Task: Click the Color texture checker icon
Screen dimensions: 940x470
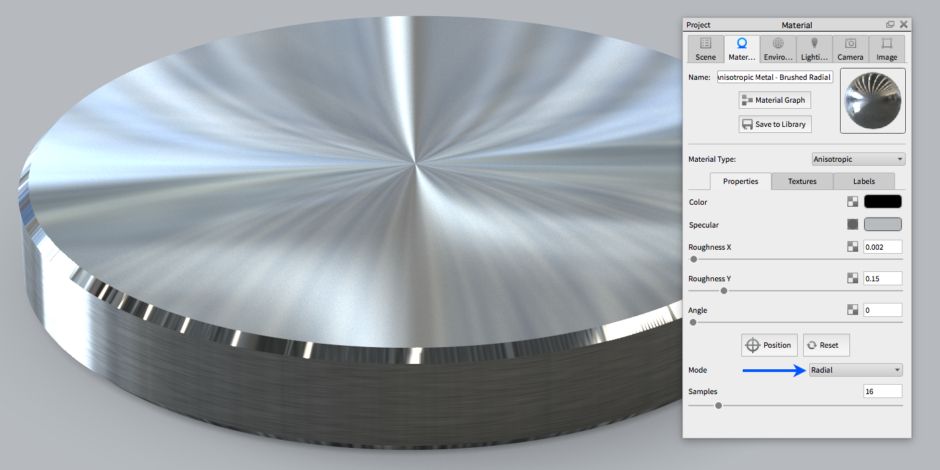Action: point(852,202)
